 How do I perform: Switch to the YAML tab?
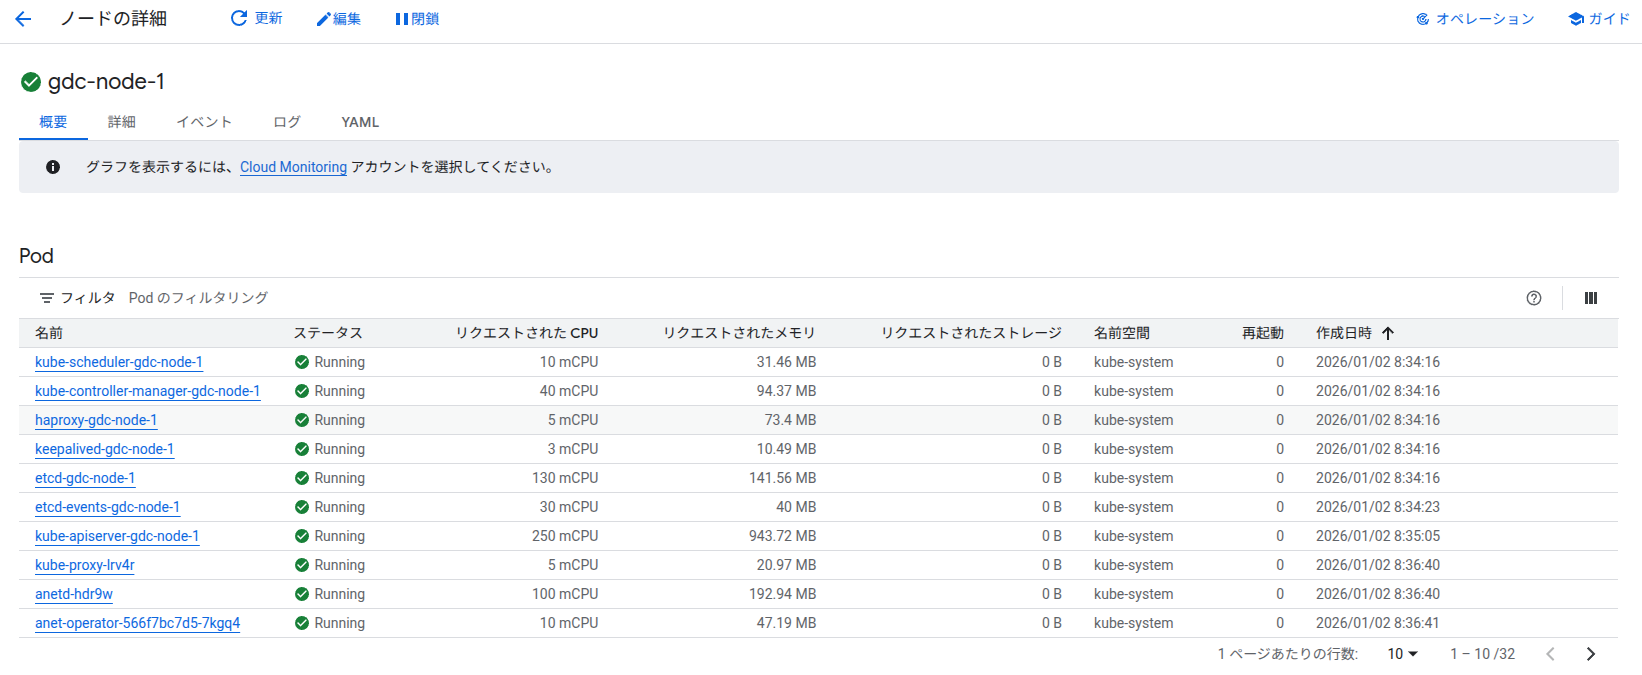(360, 122)
